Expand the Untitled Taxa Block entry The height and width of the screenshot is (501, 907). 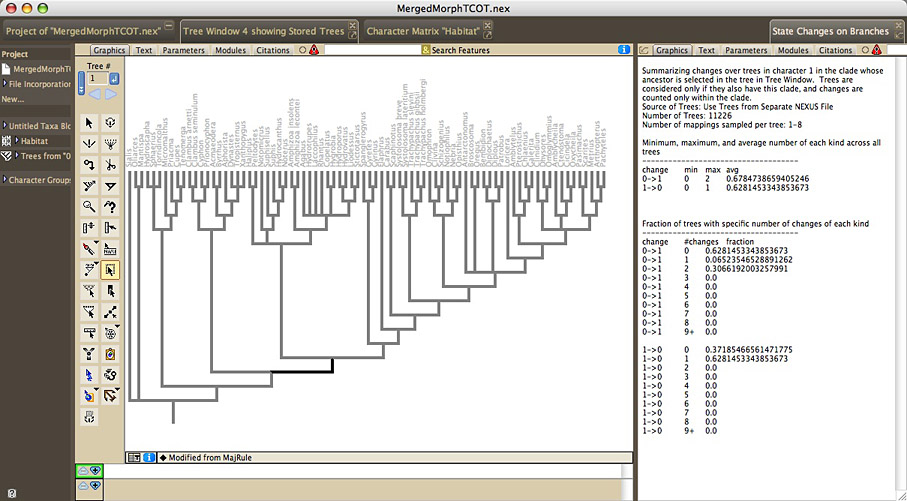click(x=5, y=126)
